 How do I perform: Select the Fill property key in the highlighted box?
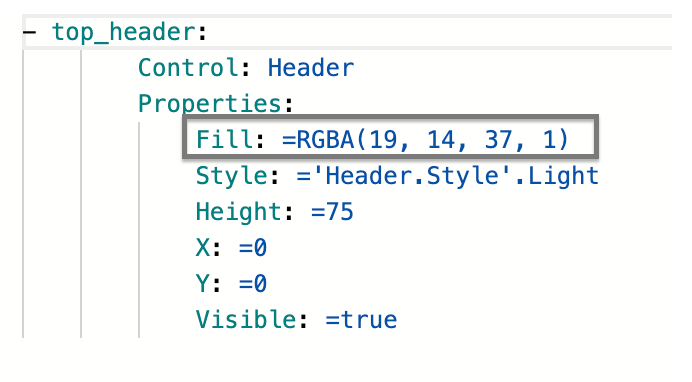(x=225, y=139)
